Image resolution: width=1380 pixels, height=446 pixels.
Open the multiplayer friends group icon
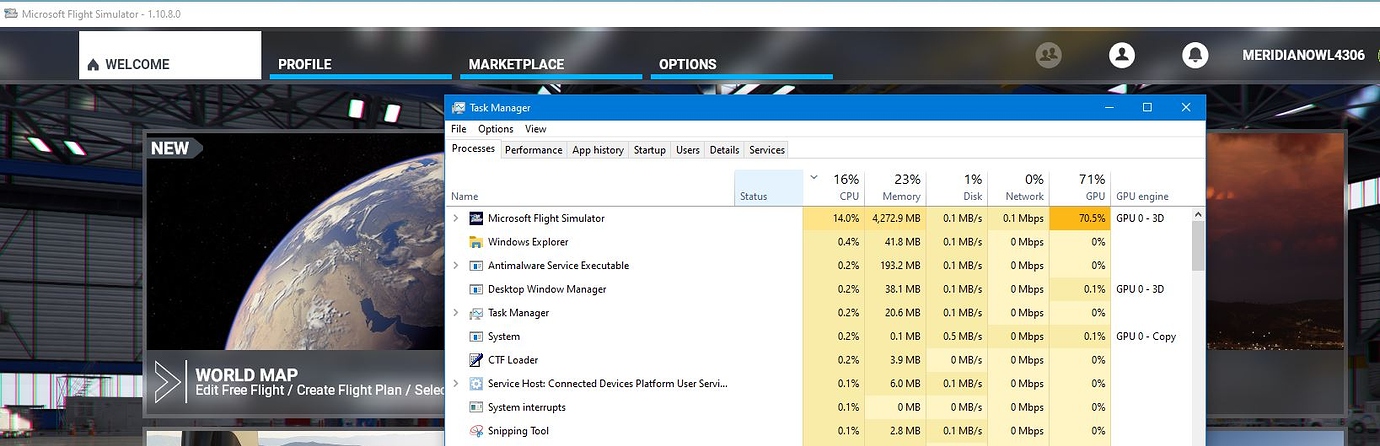pos(1049,55)
